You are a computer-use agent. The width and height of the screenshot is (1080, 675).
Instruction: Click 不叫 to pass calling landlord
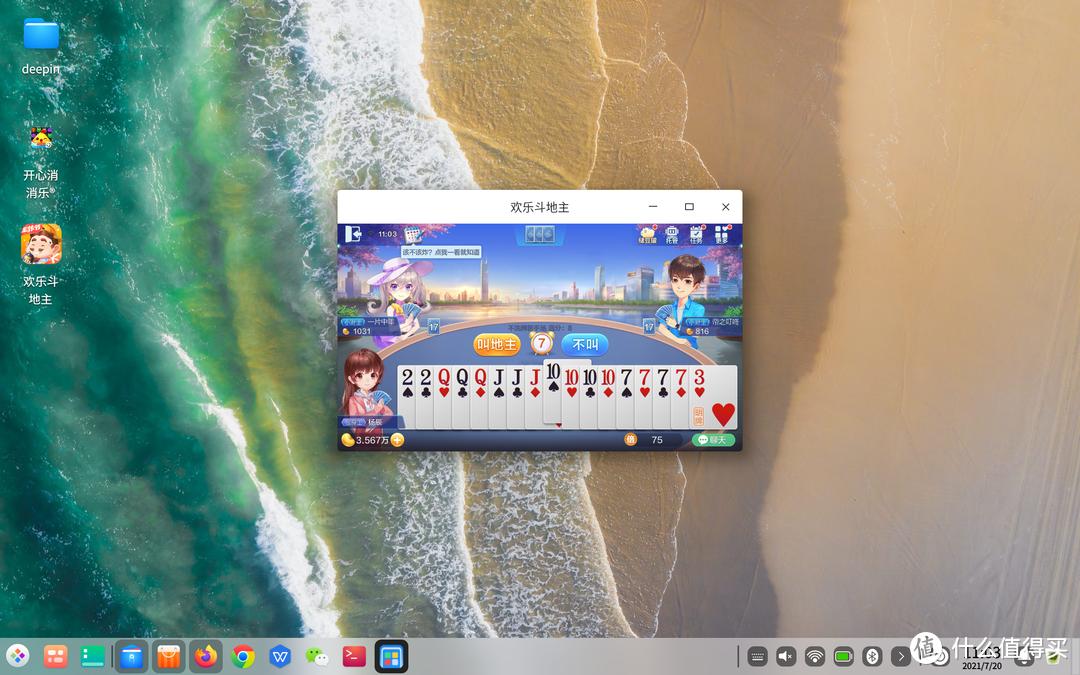[584, 343]
